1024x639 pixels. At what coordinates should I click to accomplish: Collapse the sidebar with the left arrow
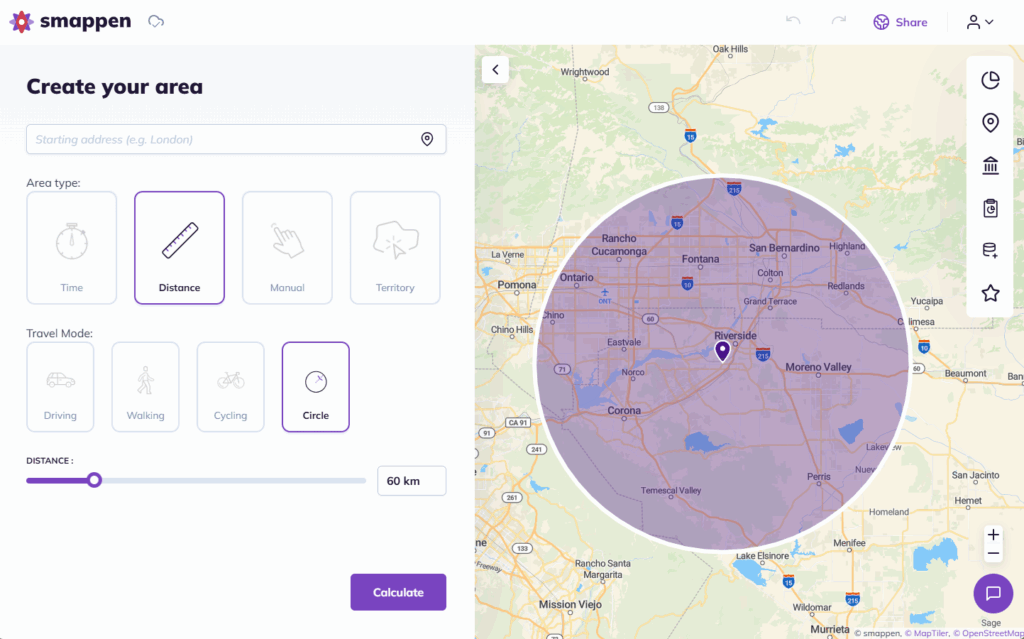click(x=495, y=69)
